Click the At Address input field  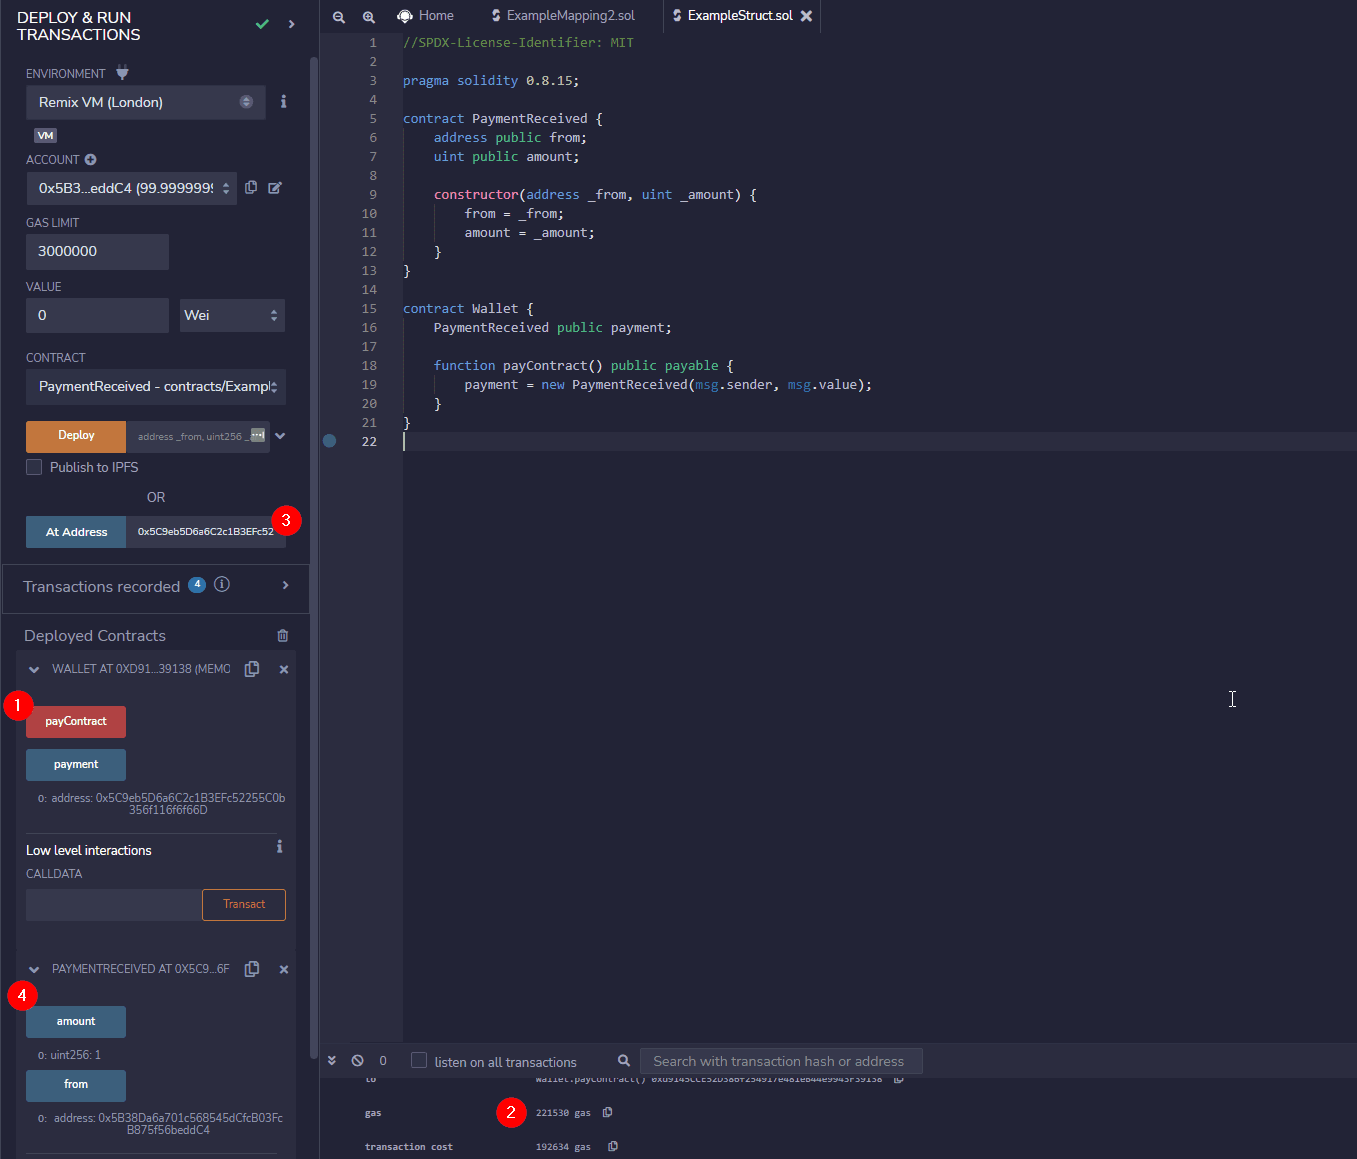(x=206, y=532)
